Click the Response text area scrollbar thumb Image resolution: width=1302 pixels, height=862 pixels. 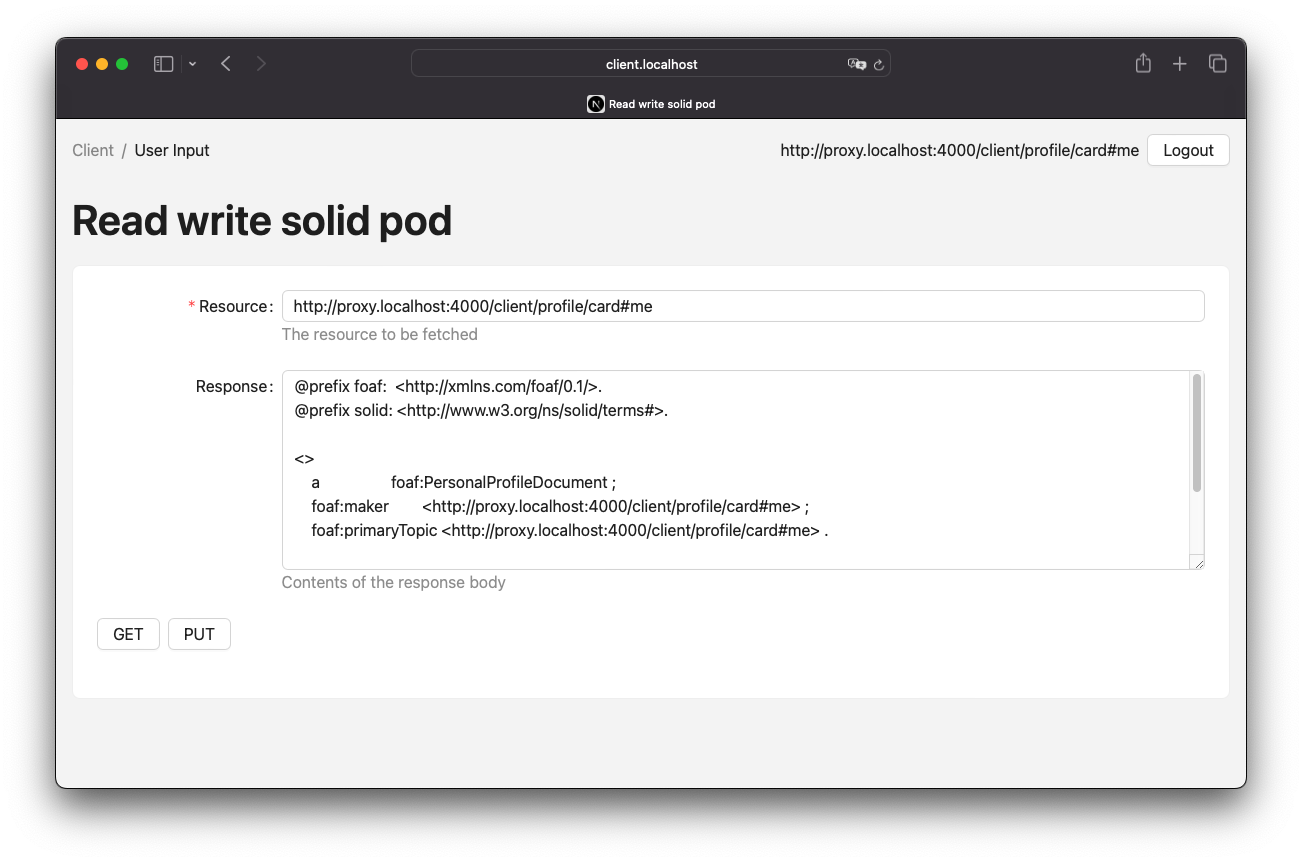1196,433
